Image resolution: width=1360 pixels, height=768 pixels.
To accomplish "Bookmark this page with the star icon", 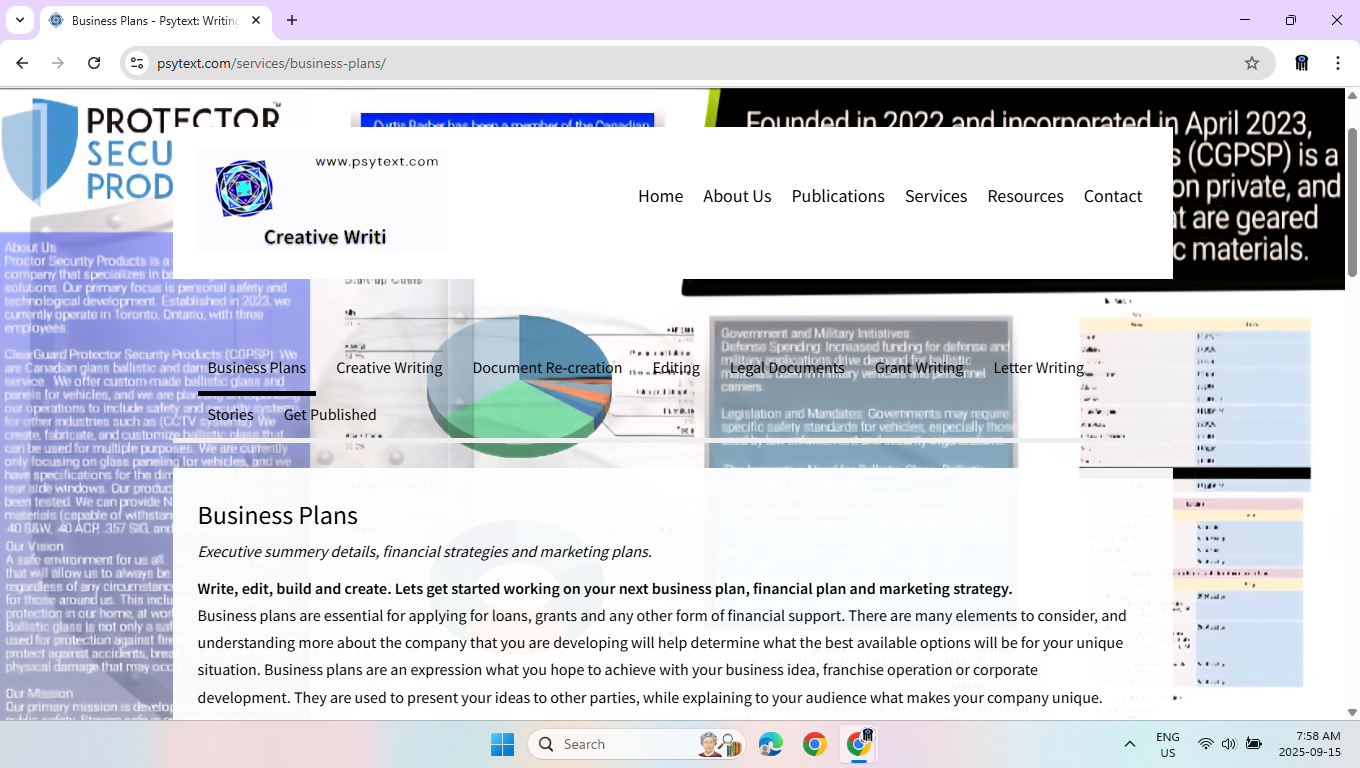I will (1252, 63).
